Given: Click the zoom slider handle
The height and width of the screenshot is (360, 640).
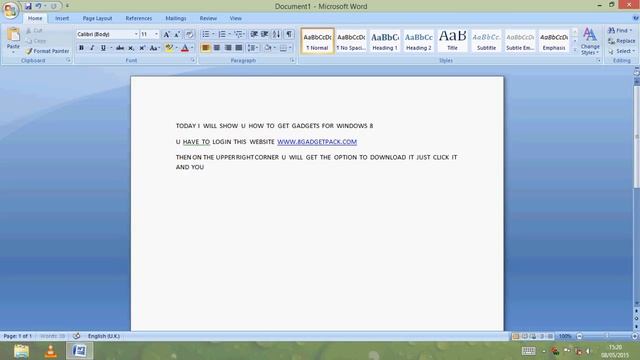Looking at the screenshot, I should coord(607,336).
